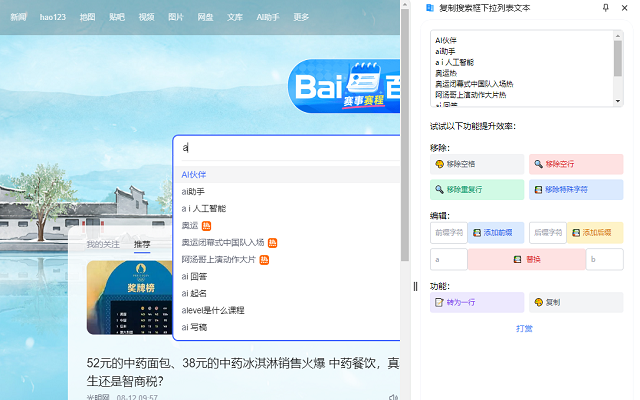The width and height of the screenshot is (640, 400).
Task: Select the 阿汤哥上演动作大片 suggestion
Action: 287,260
